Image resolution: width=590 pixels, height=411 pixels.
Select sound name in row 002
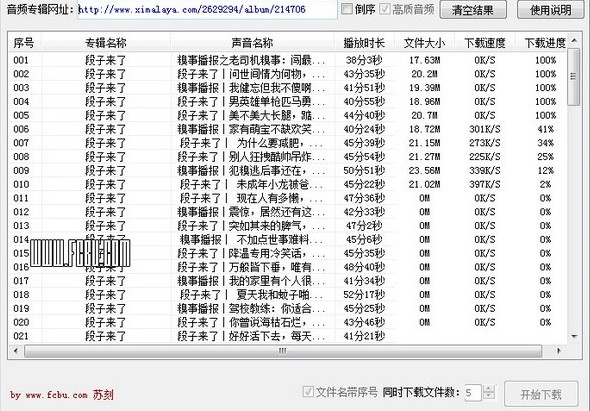coord(251,74)
